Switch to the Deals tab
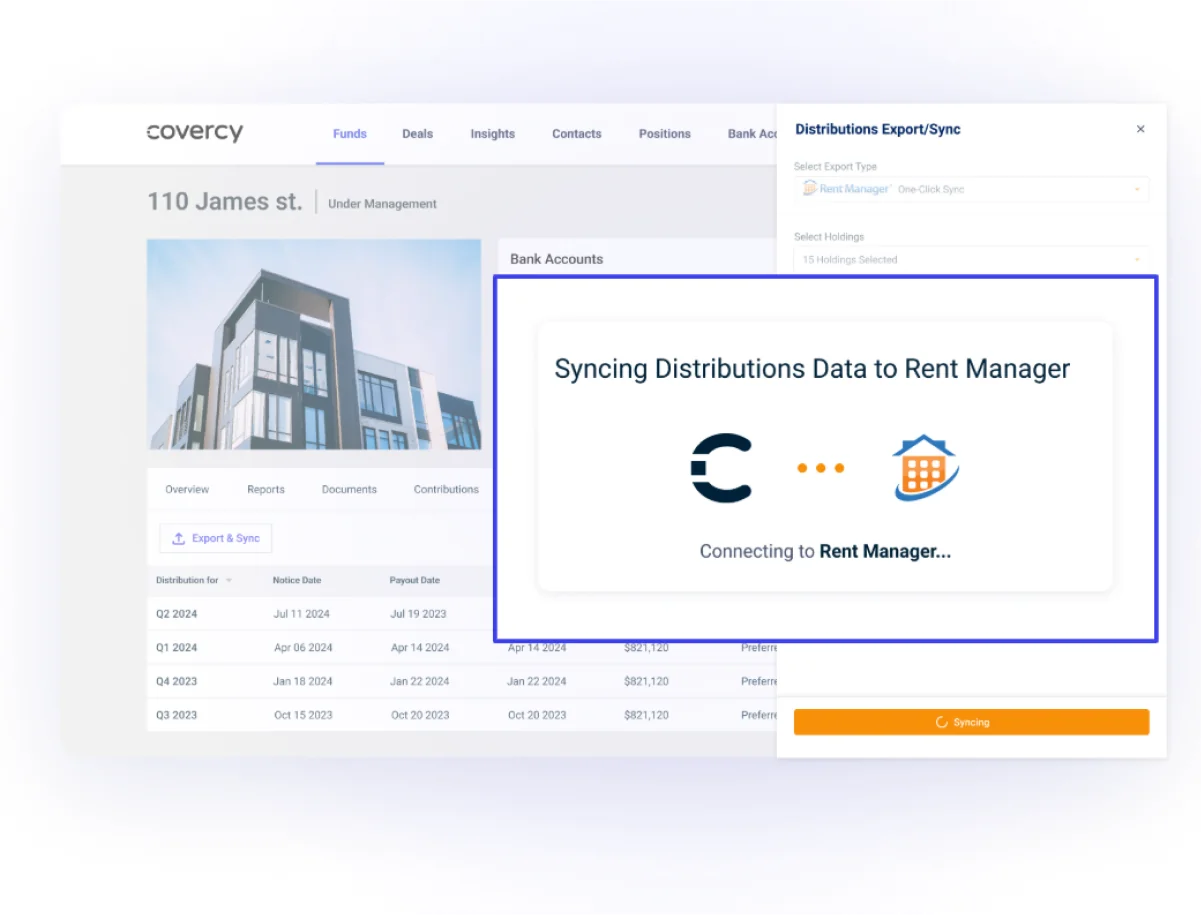The width and height of the screenshot is (1201, 915). 417,133
